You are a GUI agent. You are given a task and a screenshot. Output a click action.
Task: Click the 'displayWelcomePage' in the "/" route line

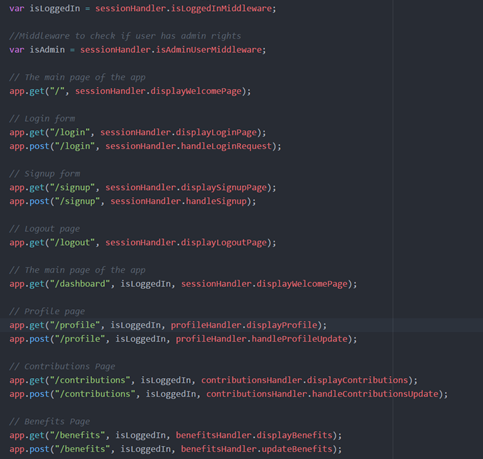196,91
